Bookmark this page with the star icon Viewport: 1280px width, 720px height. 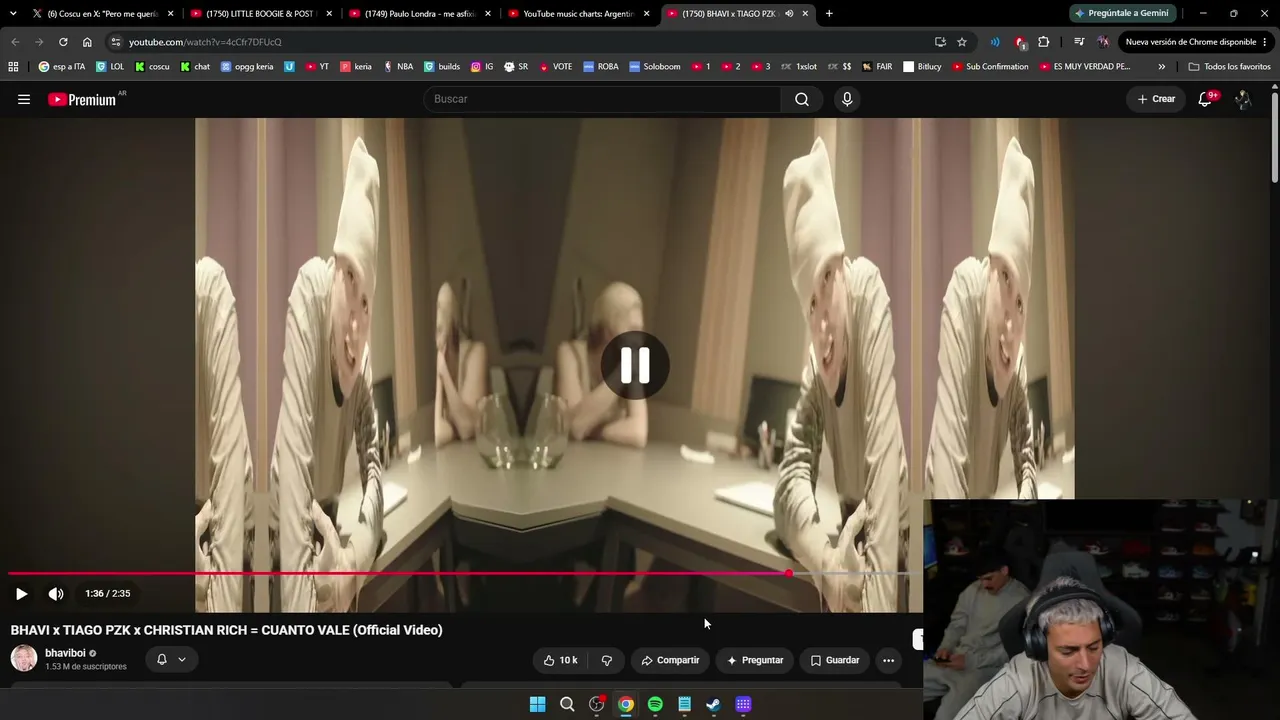pos(962,42)
